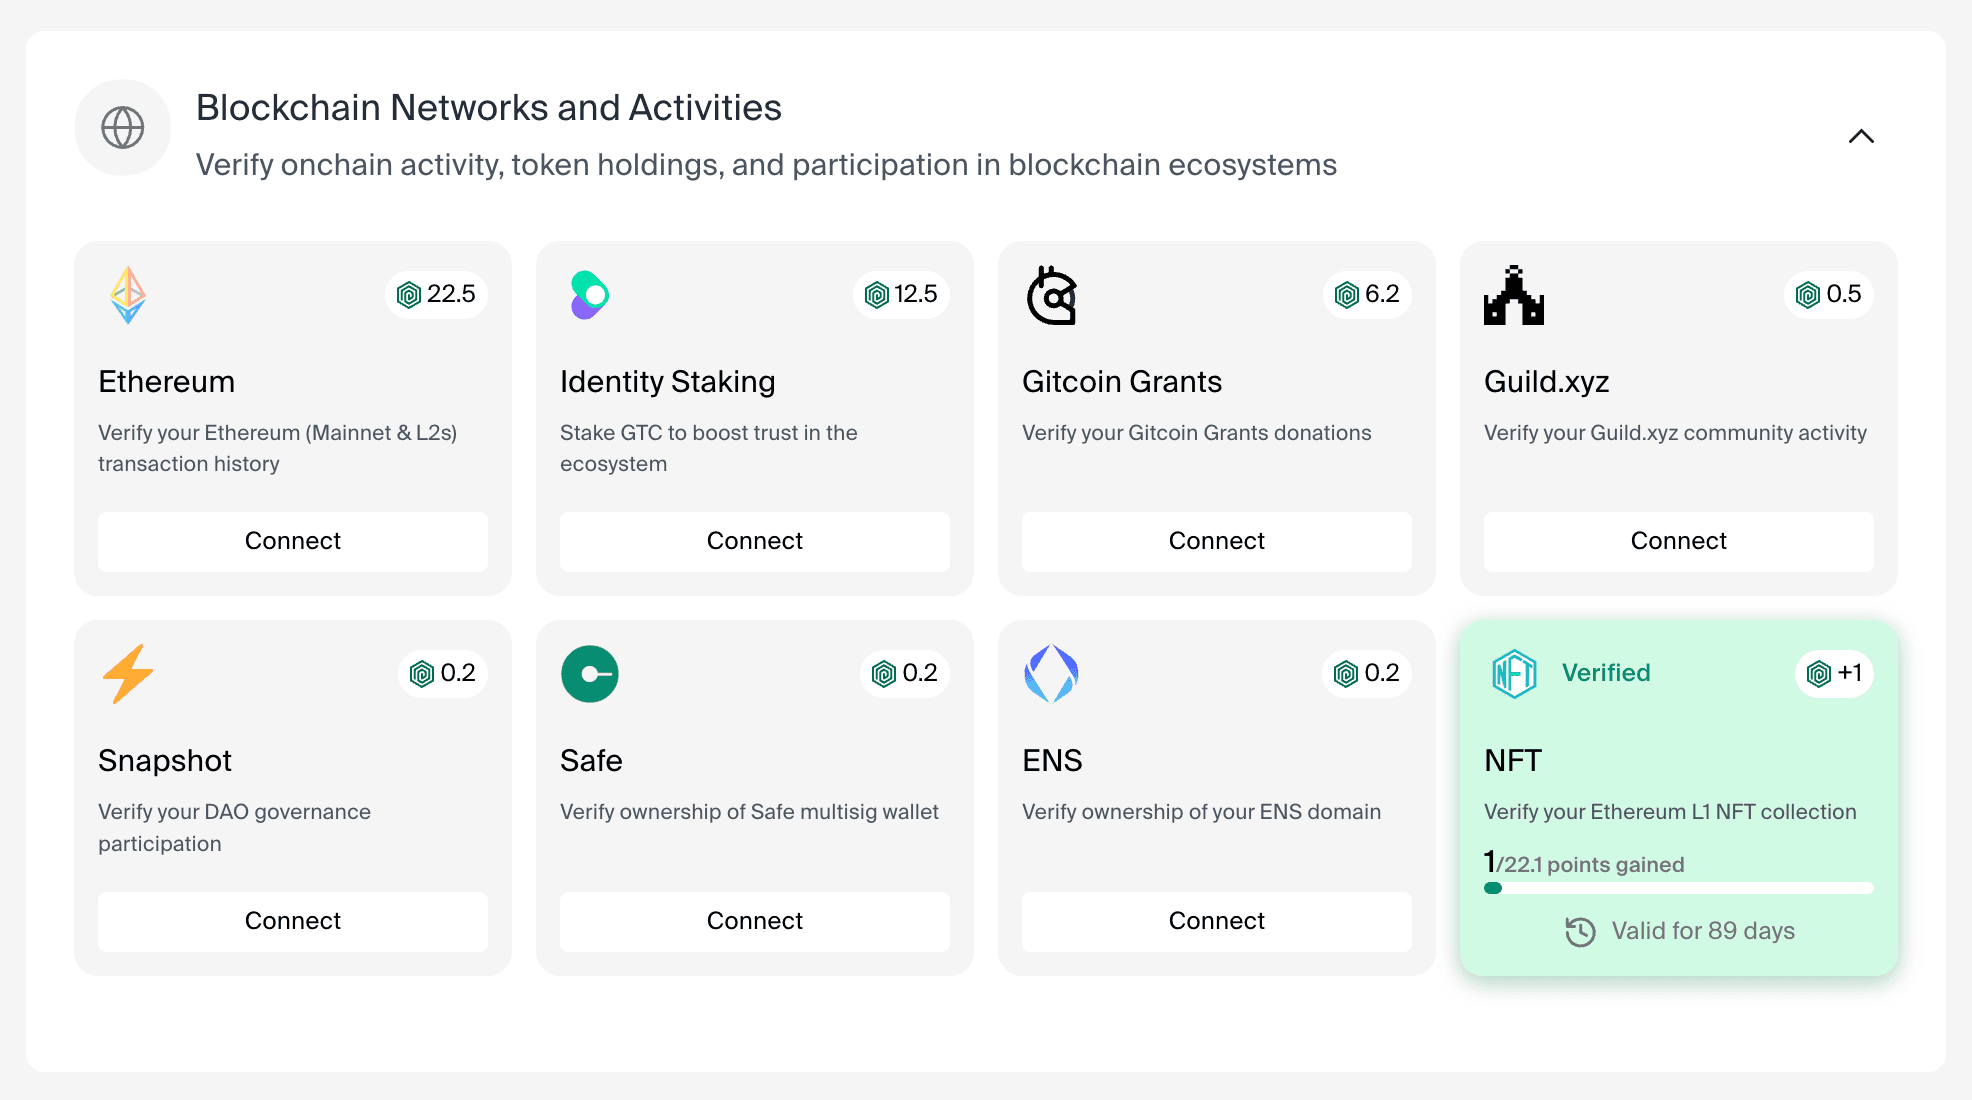
Task: Connect the Guild.xyz stamp
Action: pos(1679,541)
